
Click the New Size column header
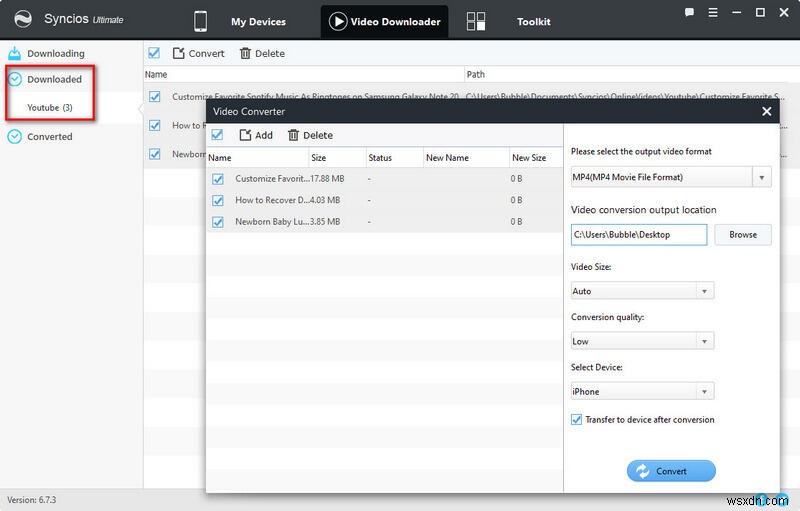[x=536, y=158]
